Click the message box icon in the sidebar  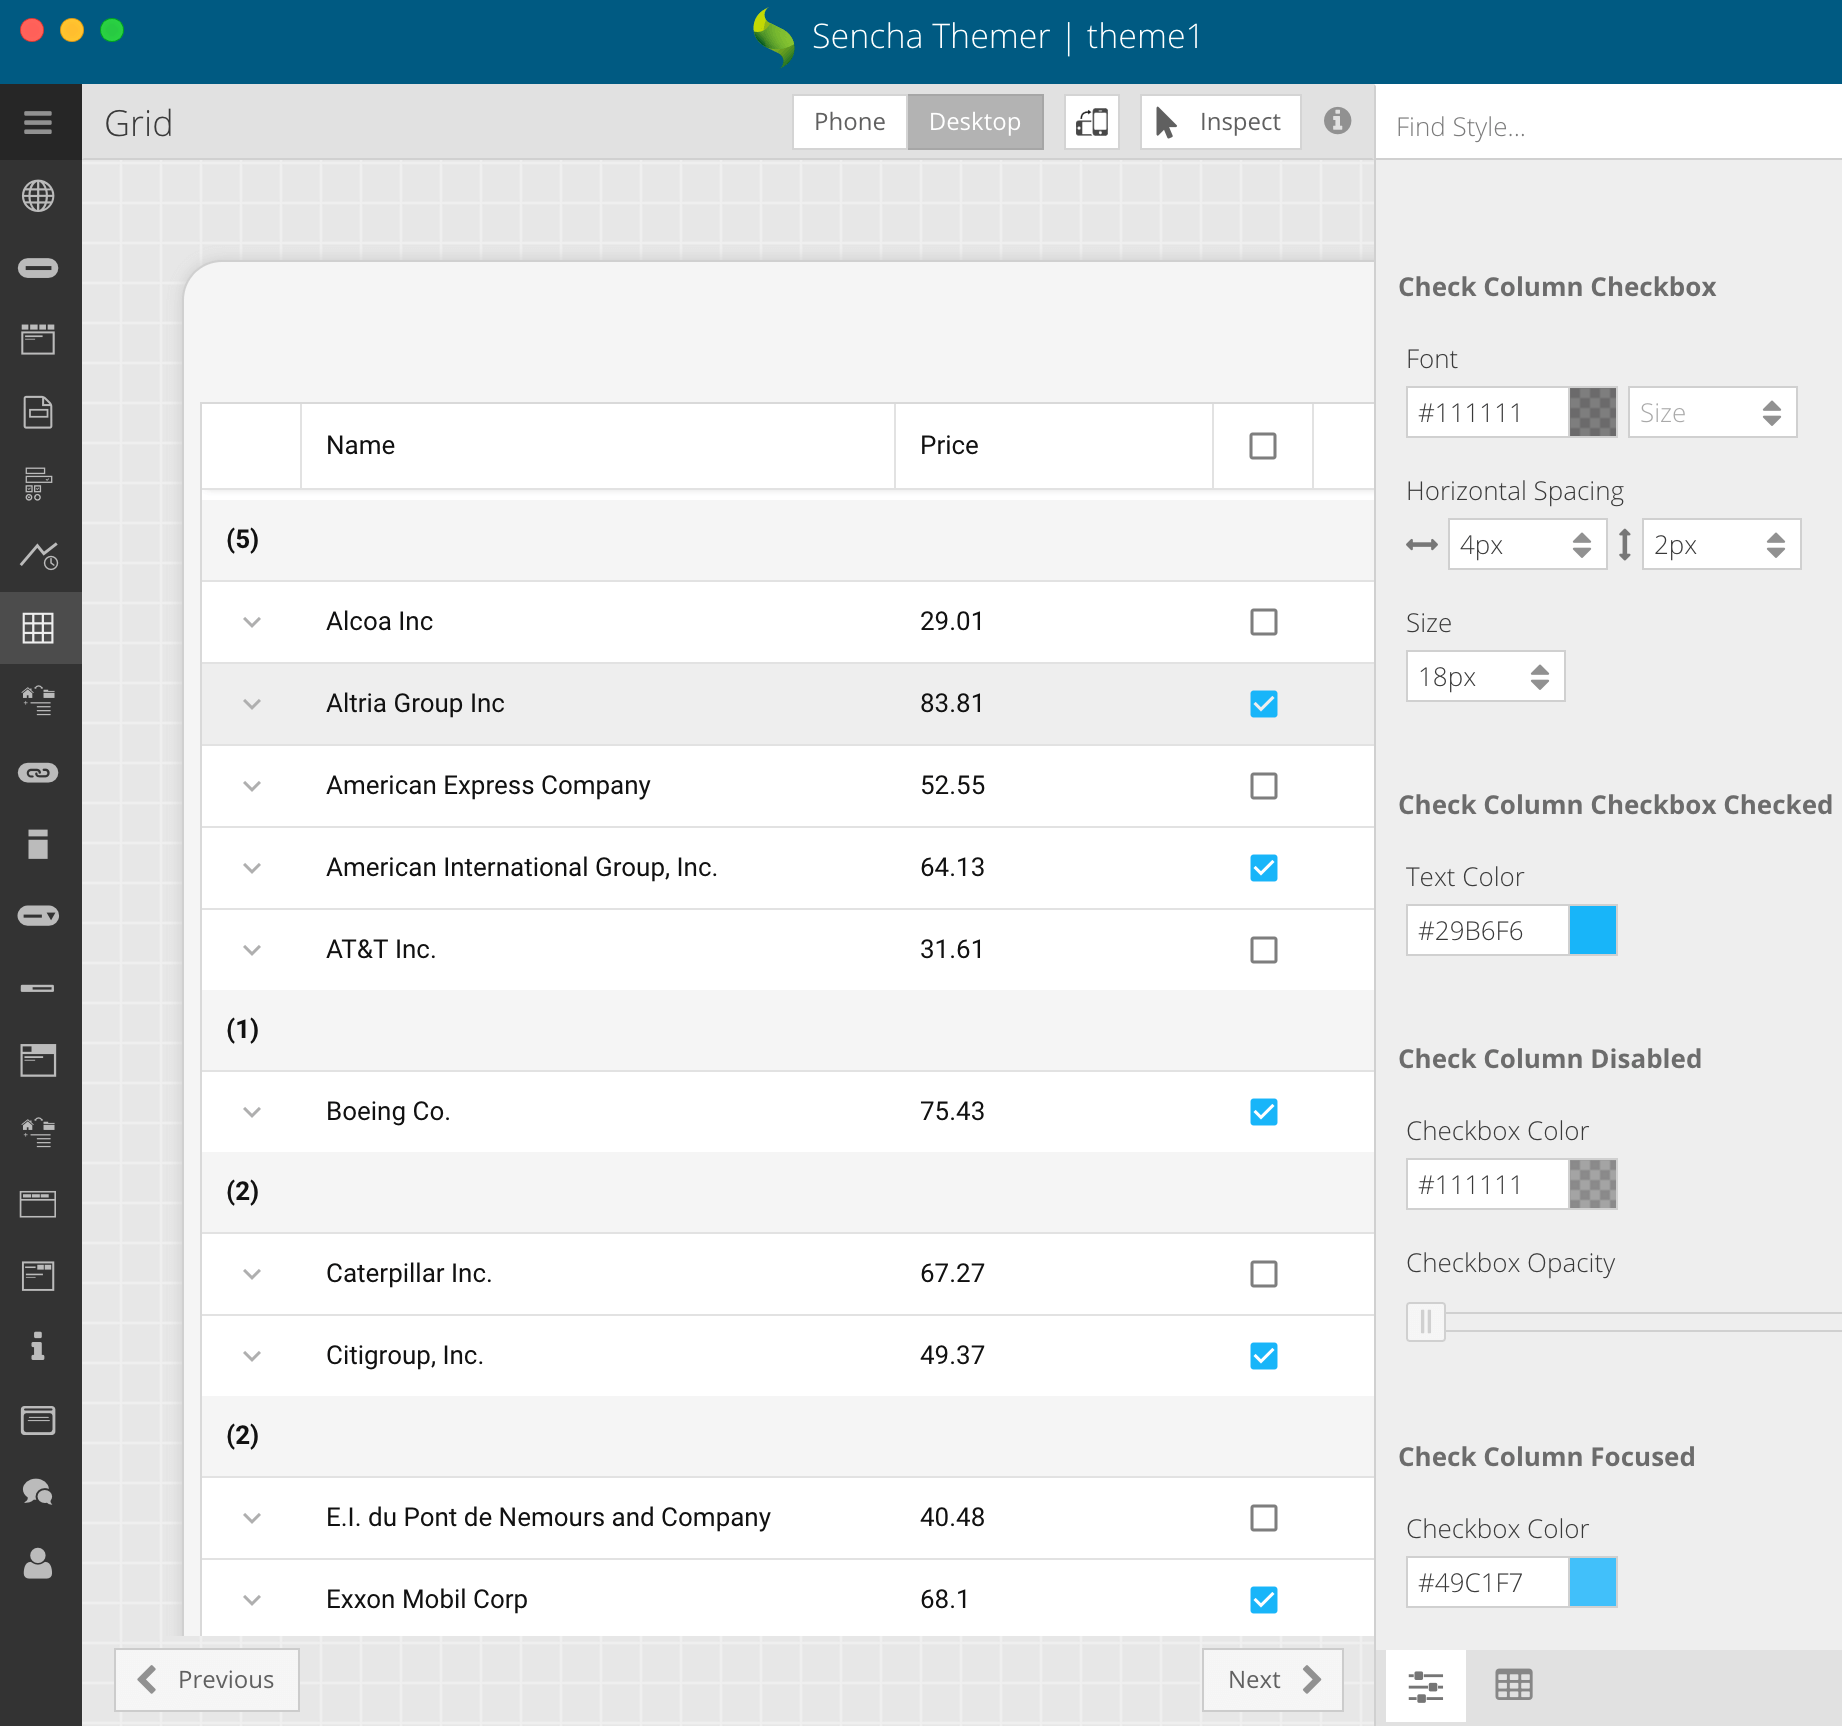[x=38, y=1420]
